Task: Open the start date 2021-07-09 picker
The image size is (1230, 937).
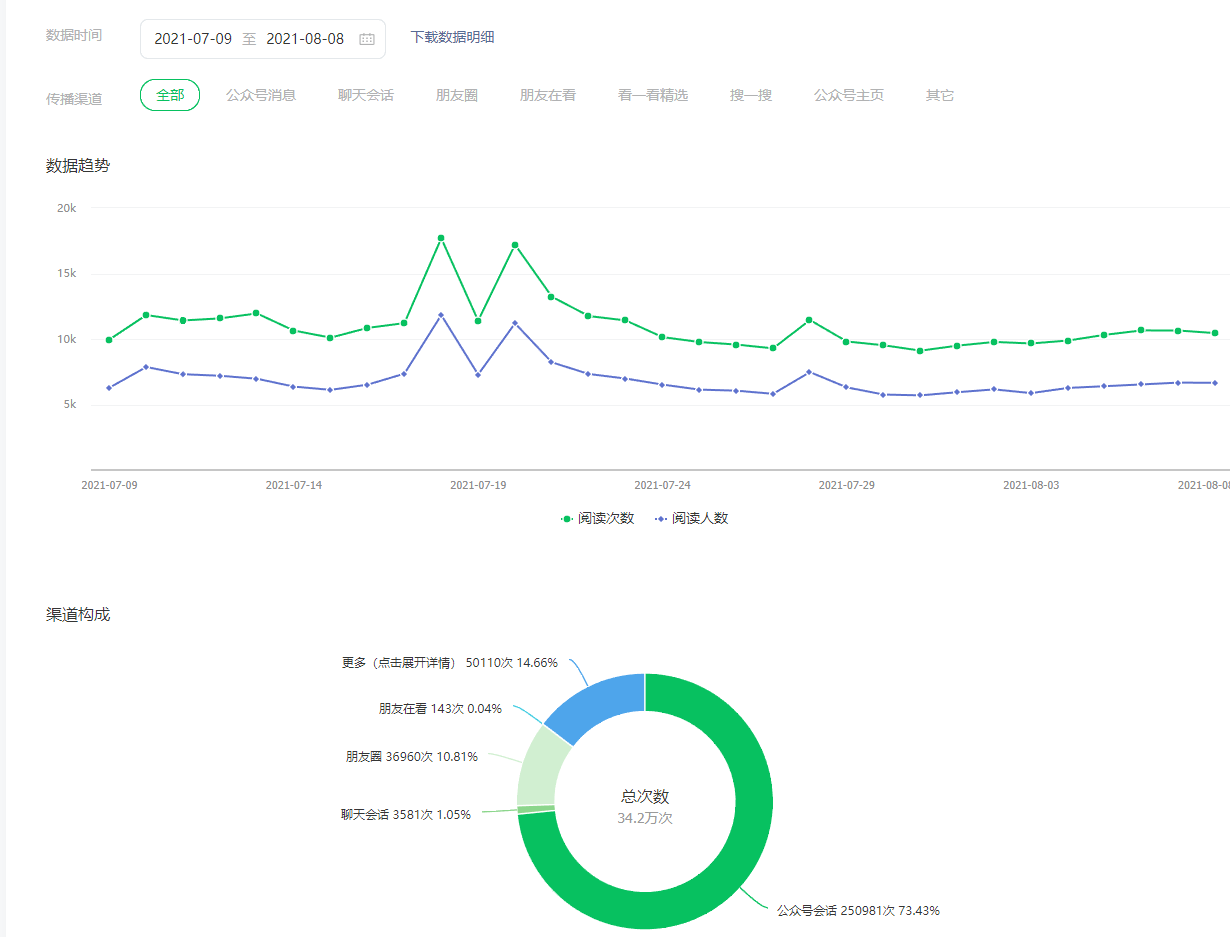Action: 193,39
